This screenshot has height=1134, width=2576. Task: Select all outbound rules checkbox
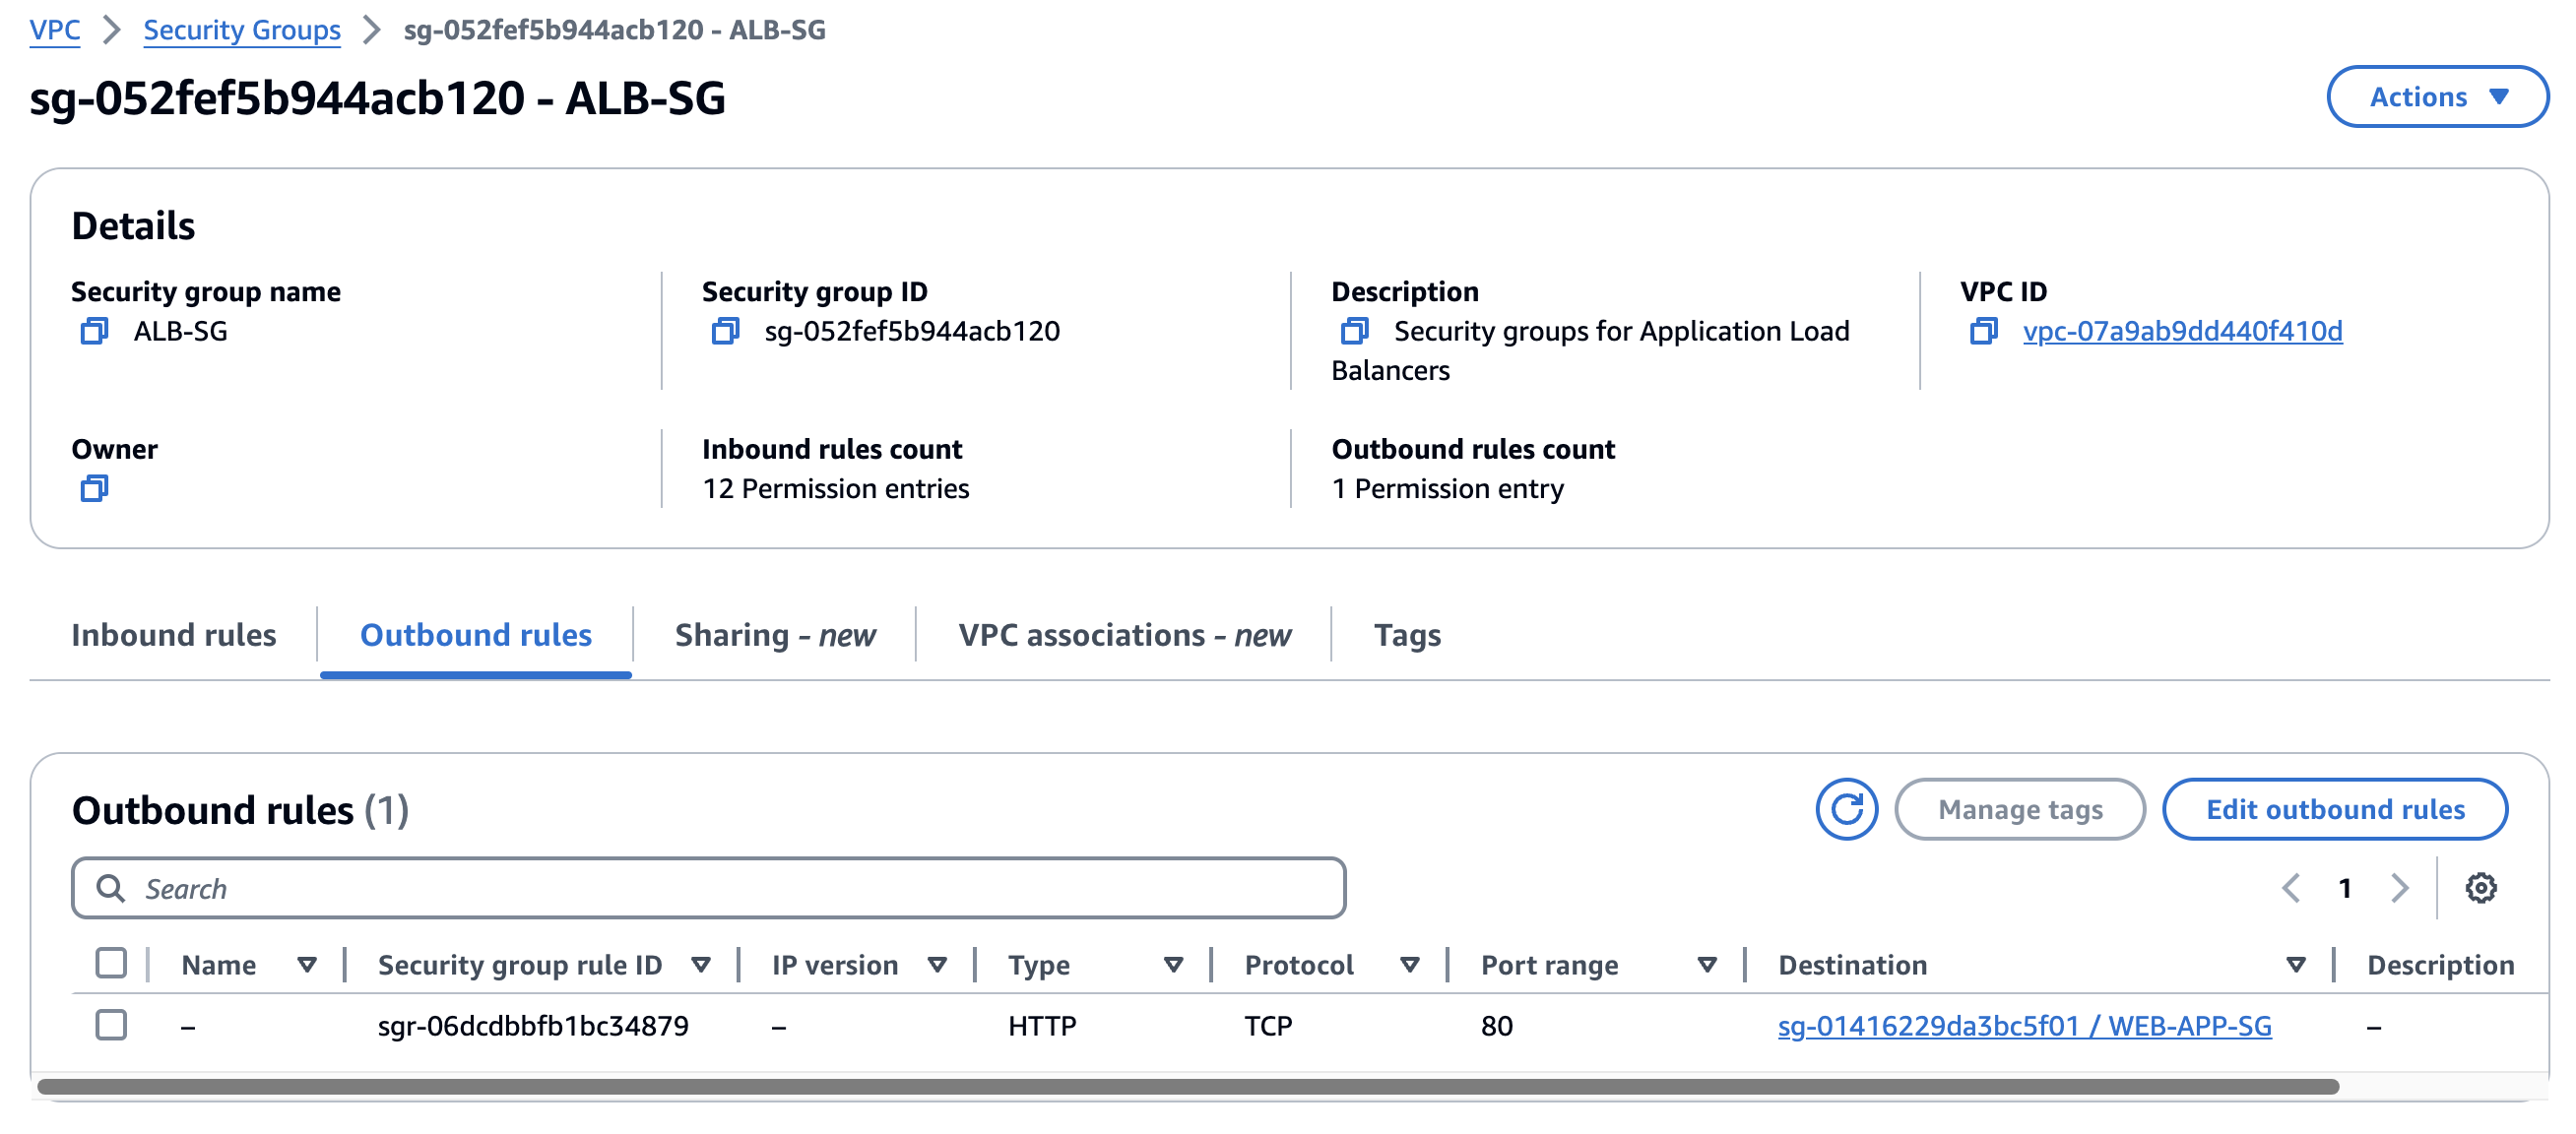[111, 963]
